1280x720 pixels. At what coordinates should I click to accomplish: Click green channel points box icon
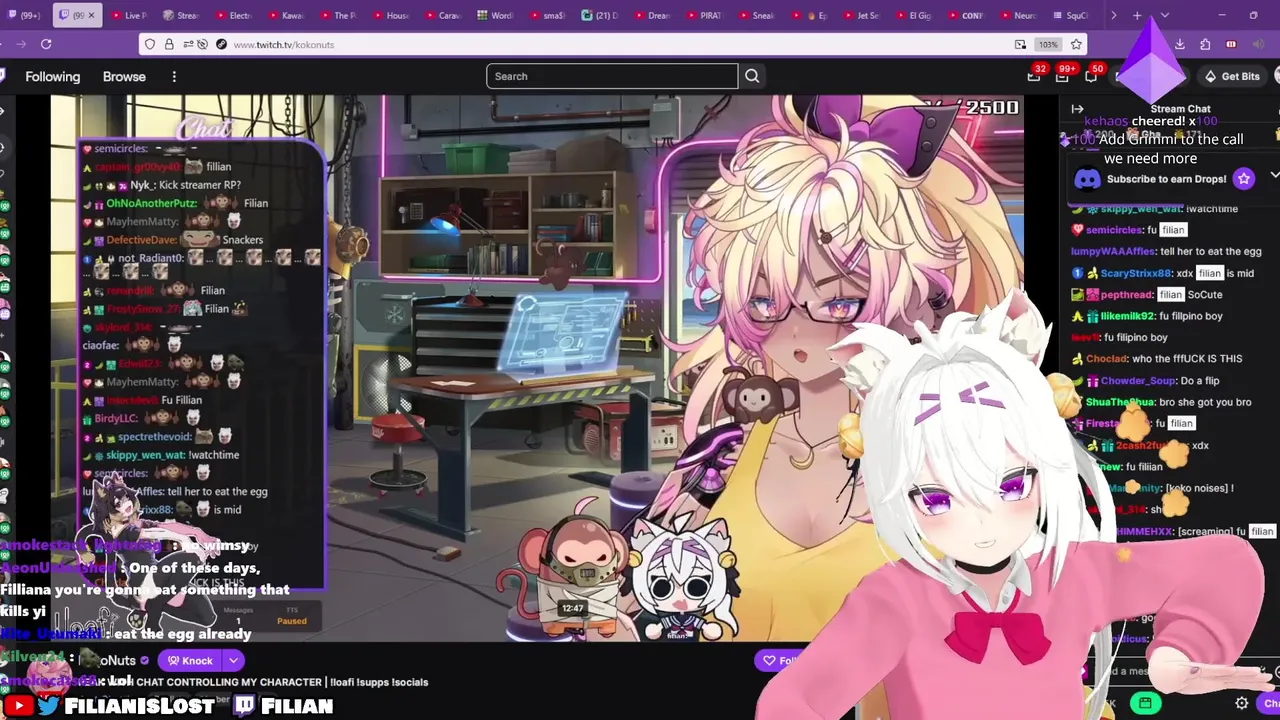tap(1145, 703)
